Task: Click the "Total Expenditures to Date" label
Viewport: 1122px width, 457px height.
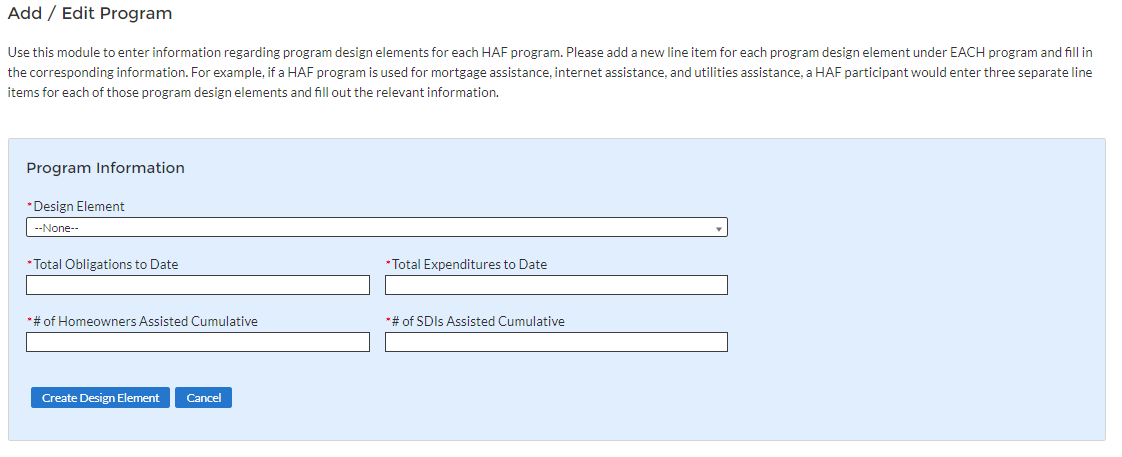Action: point(469,265)
